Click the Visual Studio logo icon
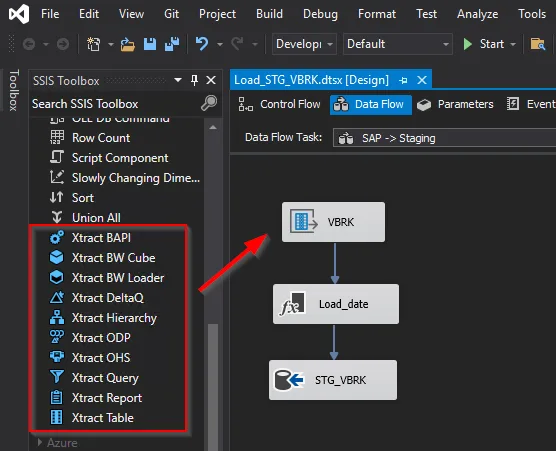 [x=19, y=14]
